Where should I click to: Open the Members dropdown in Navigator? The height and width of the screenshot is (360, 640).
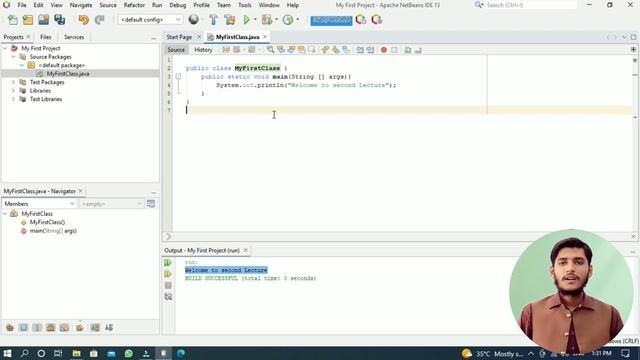point(39,204)
